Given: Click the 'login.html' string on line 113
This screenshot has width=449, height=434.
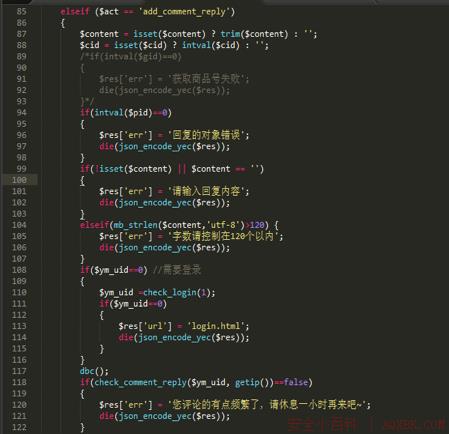Looking at the screenshot, I should (216, 326).
